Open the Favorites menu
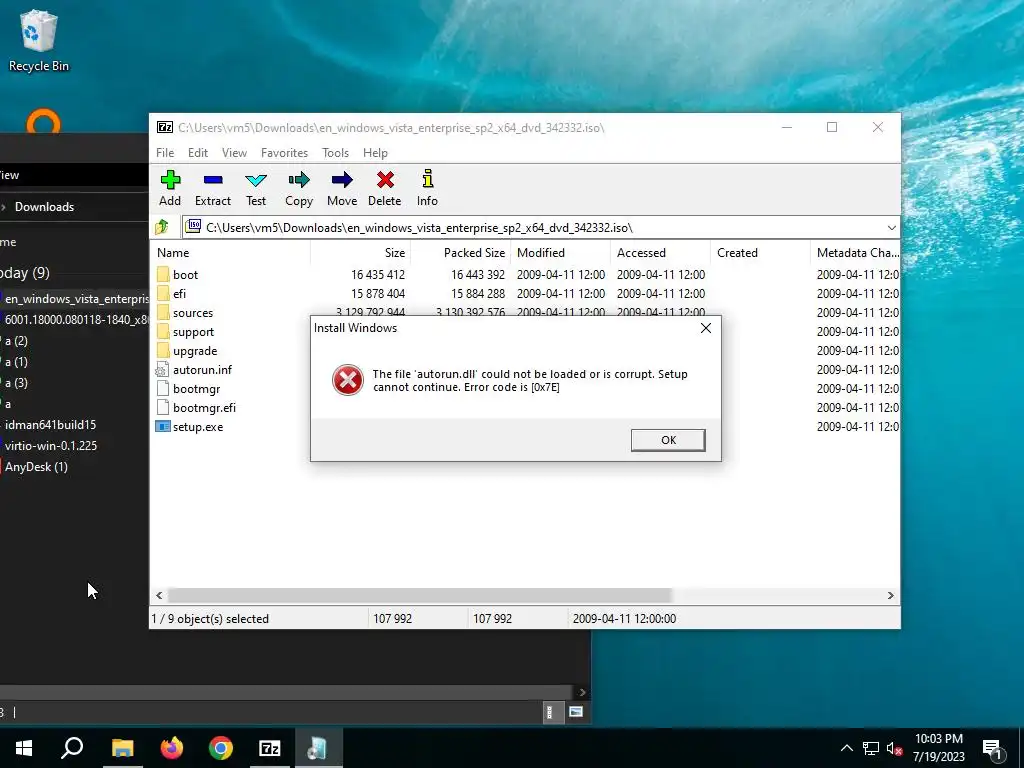This screenshot has height=768, width=1024. click(284, 153)
